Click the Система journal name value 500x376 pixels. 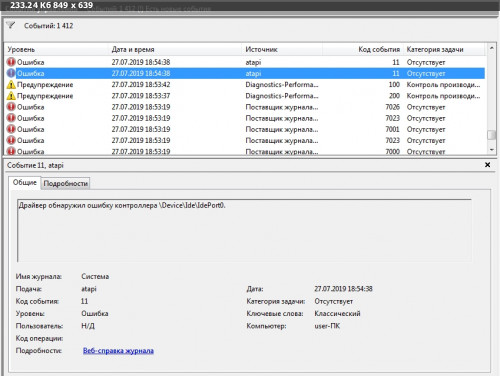(95, 276)
